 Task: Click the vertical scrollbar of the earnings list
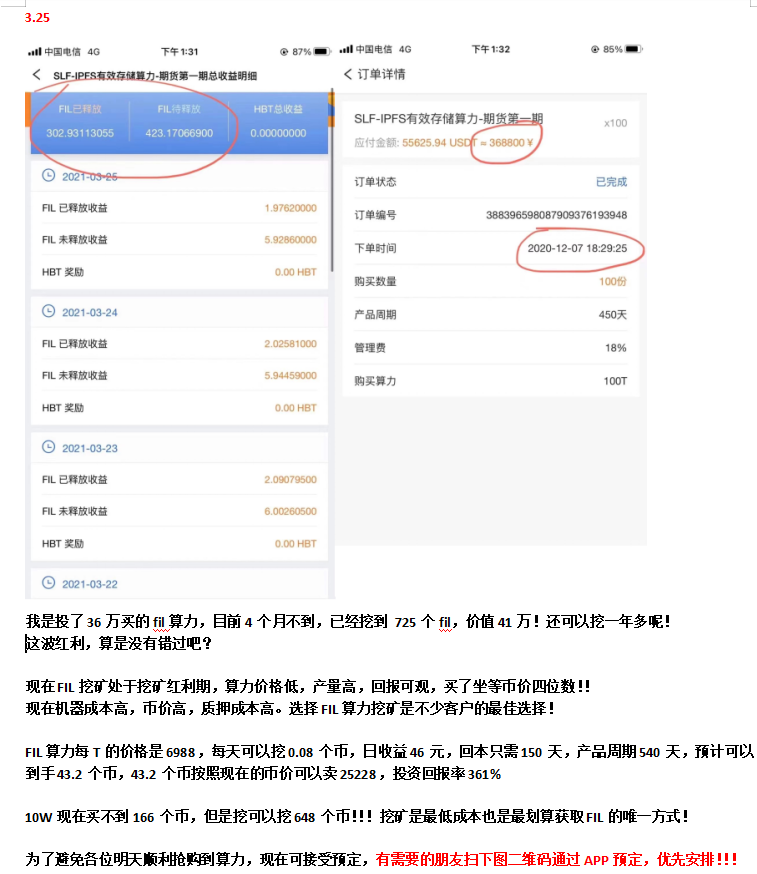pyautogui.click(x=332, y=180)
